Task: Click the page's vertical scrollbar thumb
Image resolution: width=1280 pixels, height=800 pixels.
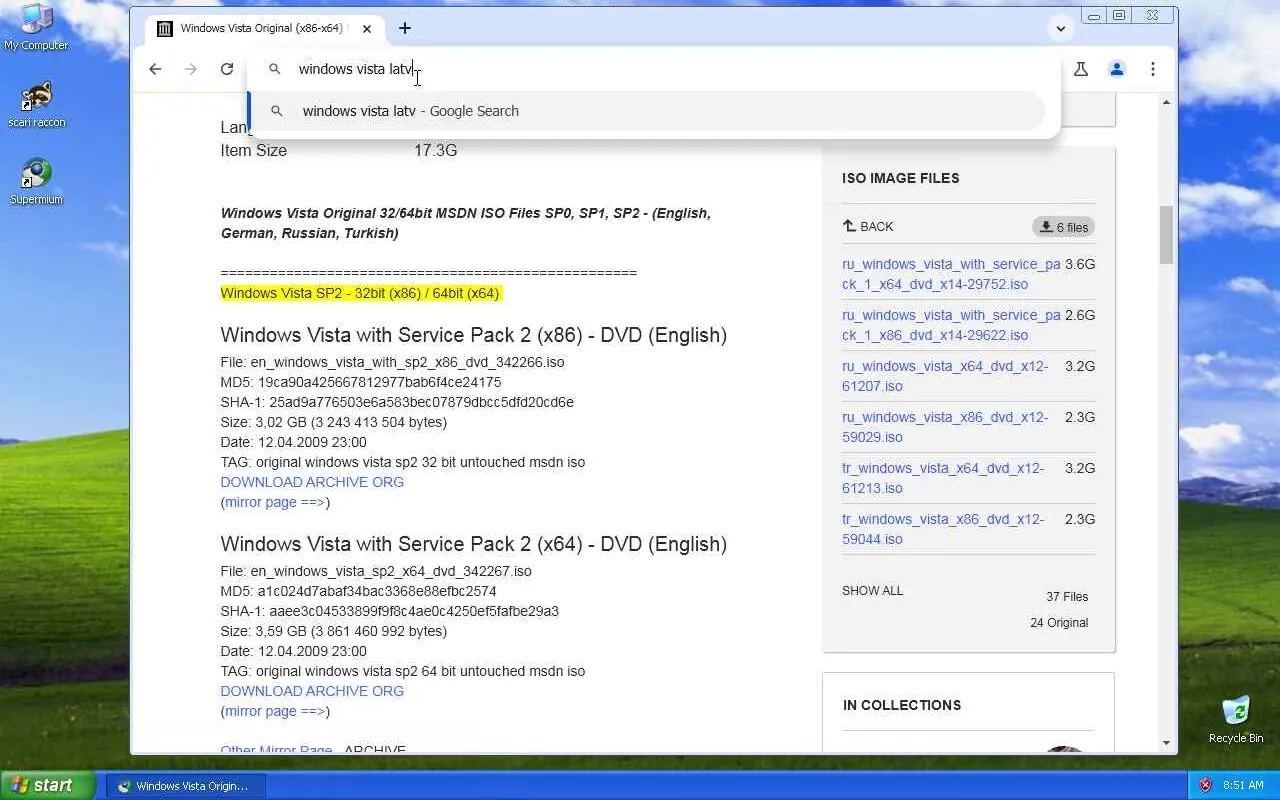Action: (1166, 235)
